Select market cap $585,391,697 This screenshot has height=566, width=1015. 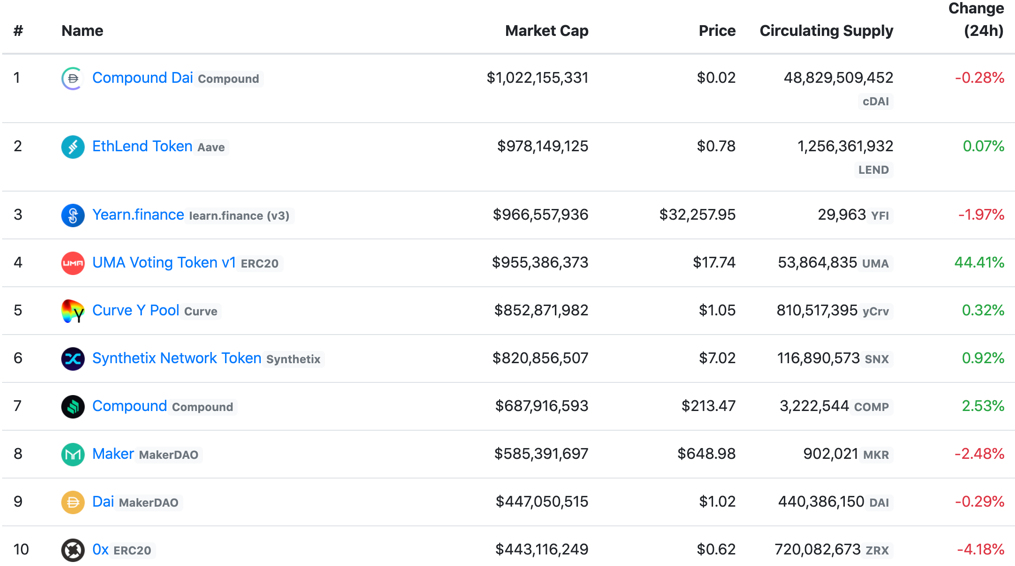point(541,455)
